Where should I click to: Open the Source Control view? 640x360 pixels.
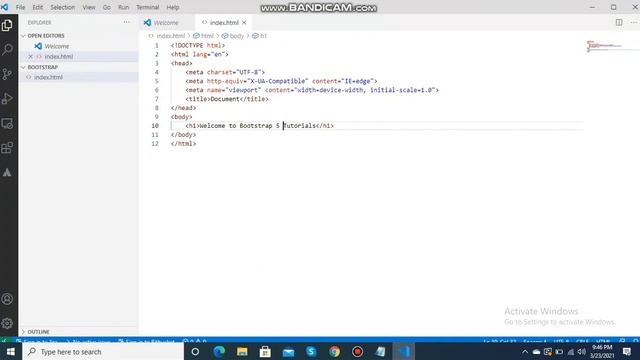(7, 74)
